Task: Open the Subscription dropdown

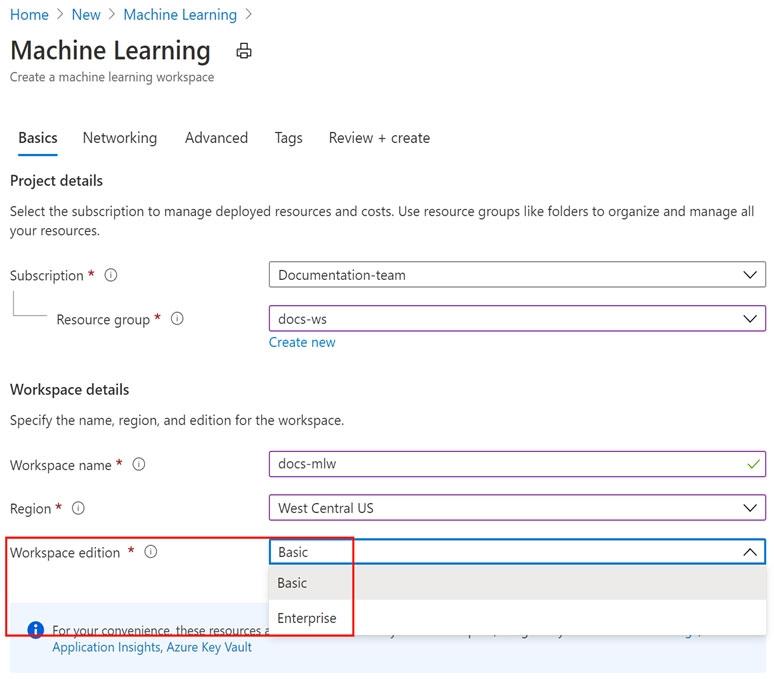Action: [516, 275]
